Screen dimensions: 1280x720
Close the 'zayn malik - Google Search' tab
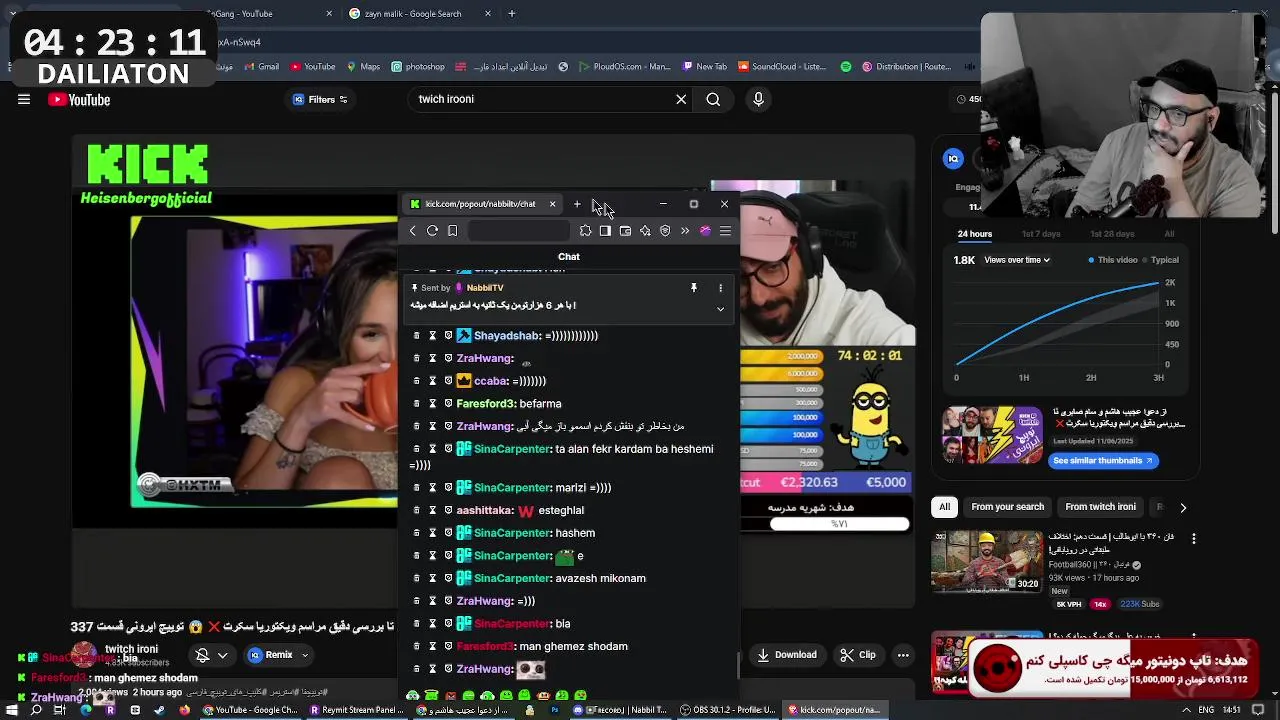pyautogui.click(x=488, y=14)
